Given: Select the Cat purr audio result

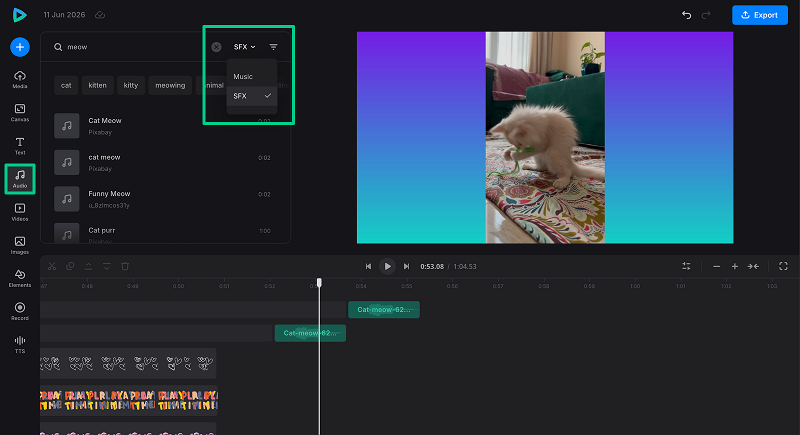Looking at the screenshot, I should pos(163,234).
